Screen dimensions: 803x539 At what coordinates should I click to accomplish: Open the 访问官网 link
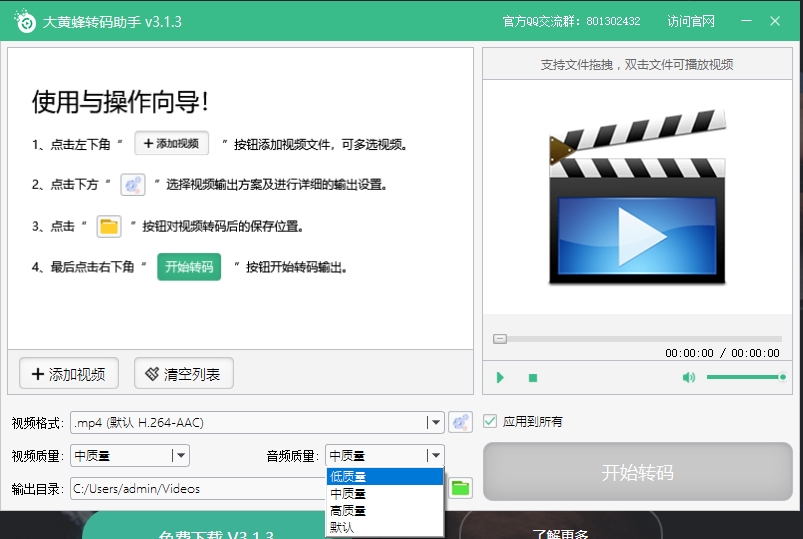(x=691, y=21)
